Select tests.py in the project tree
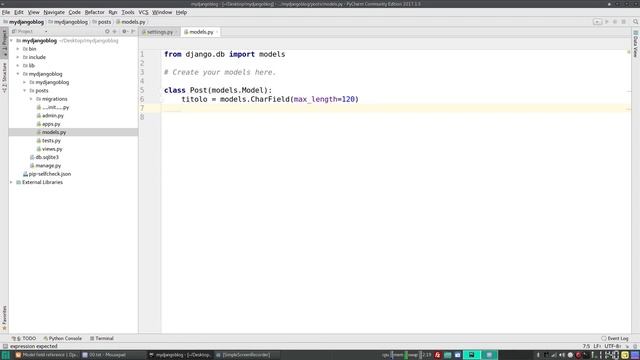 [x=49, y=140]
